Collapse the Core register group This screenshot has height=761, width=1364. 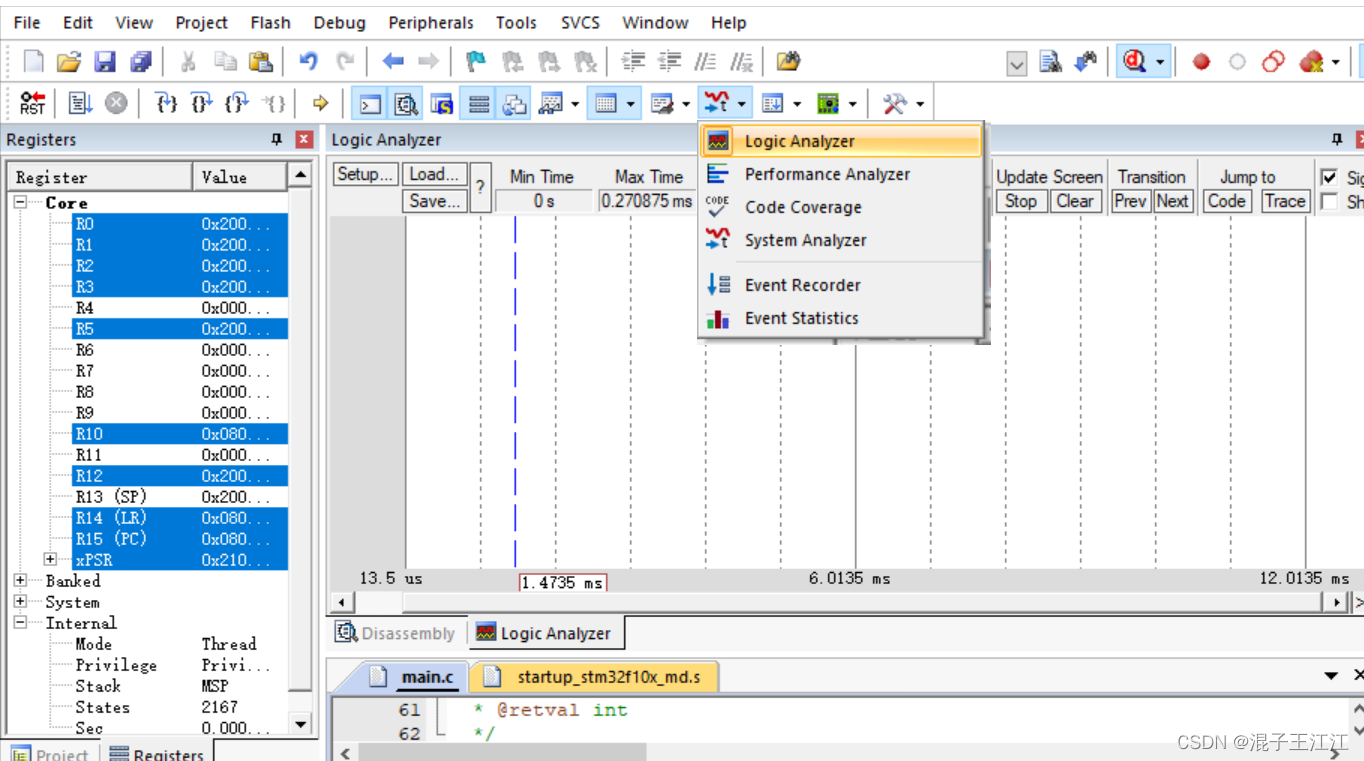tap(20, 202)
